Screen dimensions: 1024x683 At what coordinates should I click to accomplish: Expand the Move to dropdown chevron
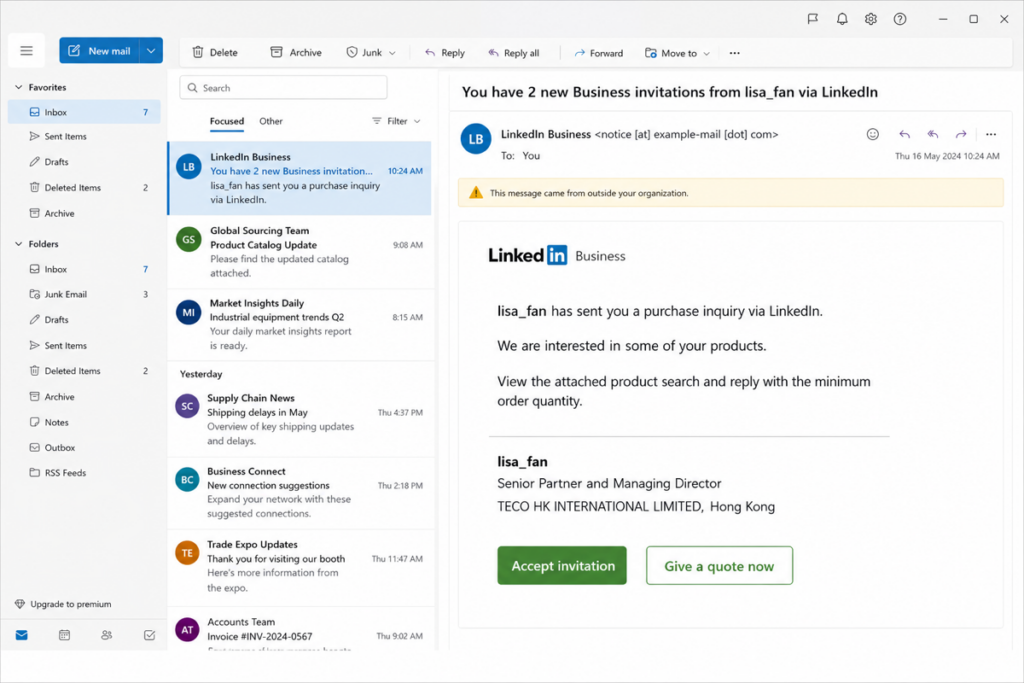pos(706,54)
